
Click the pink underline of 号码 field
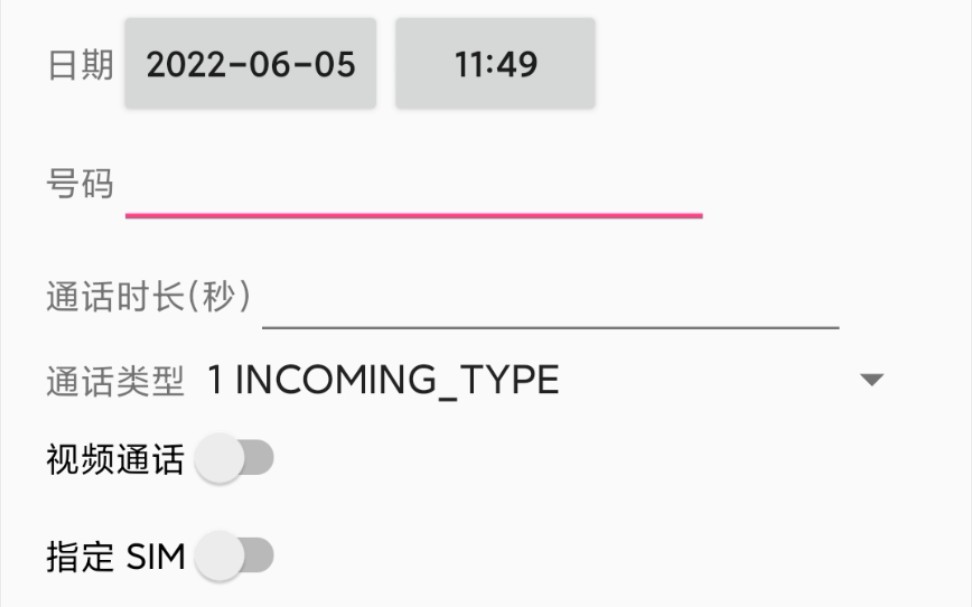click(413, 214)
